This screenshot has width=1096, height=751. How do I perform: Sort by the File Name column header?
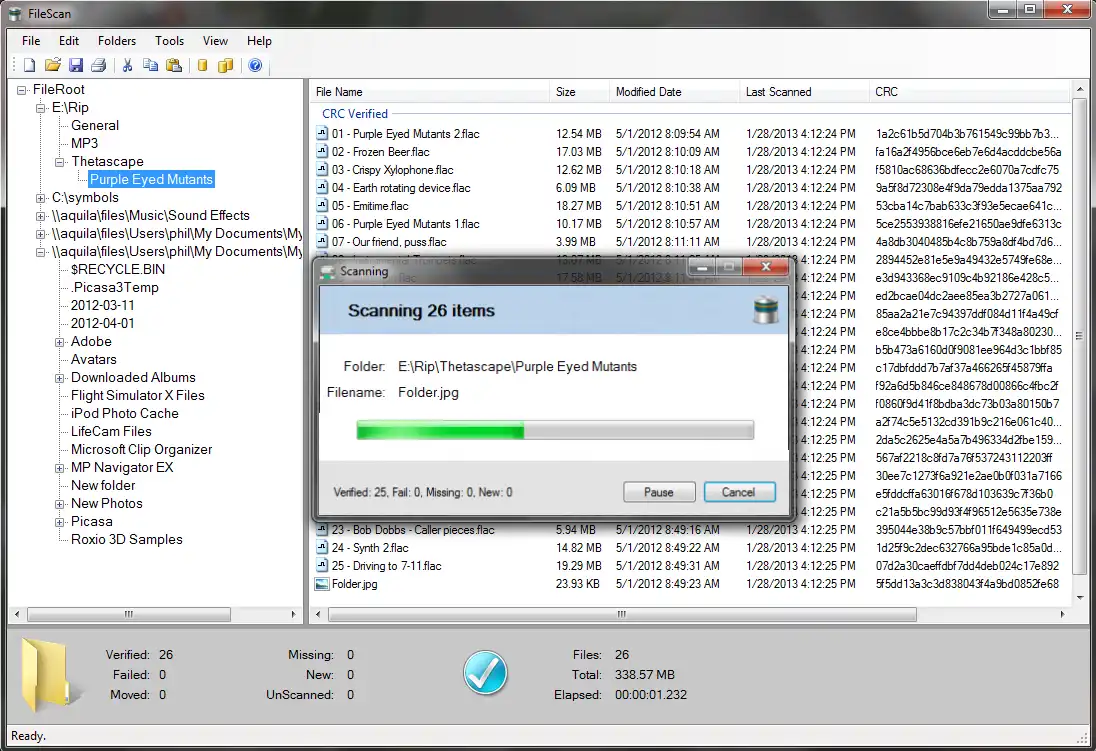pyautogui.click(x=431, y=92)
